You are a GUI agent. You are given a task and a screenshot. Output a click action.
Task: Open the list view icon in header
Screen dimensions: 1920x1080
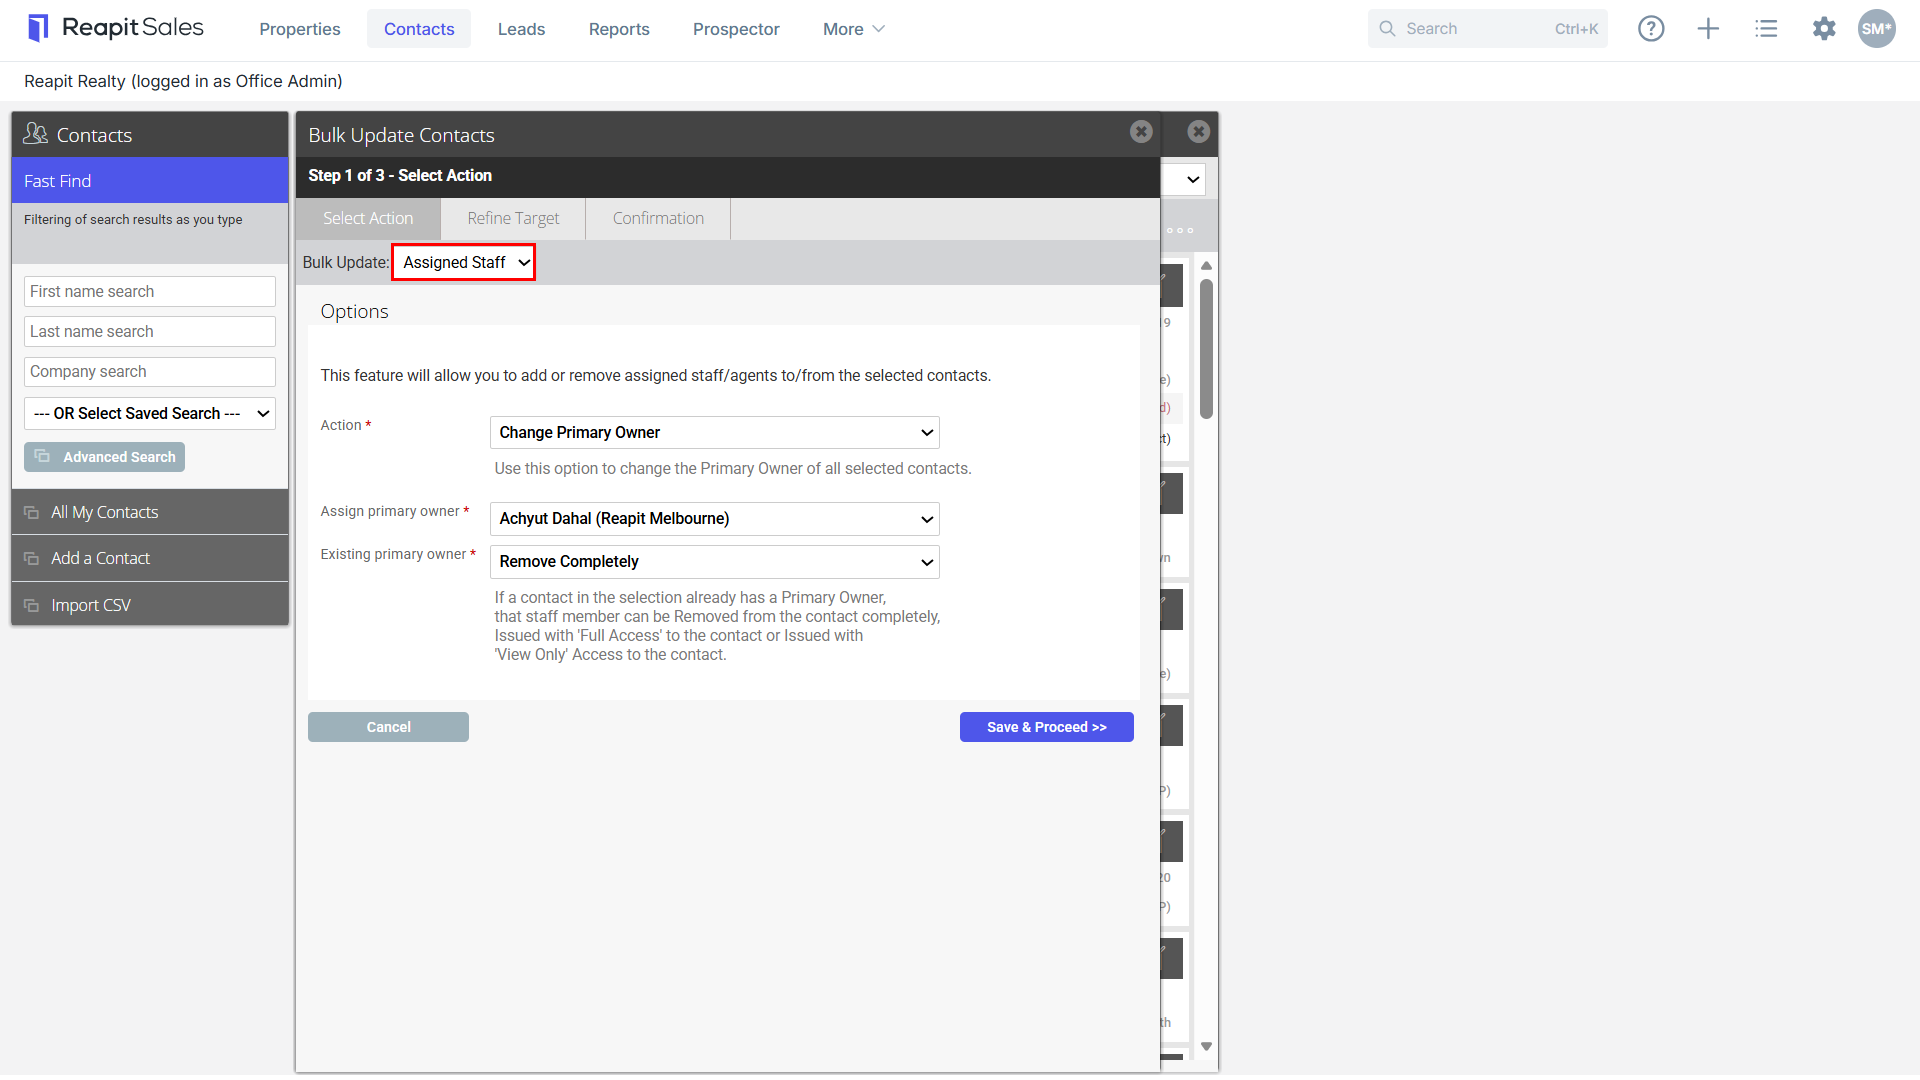point(1766,29)
